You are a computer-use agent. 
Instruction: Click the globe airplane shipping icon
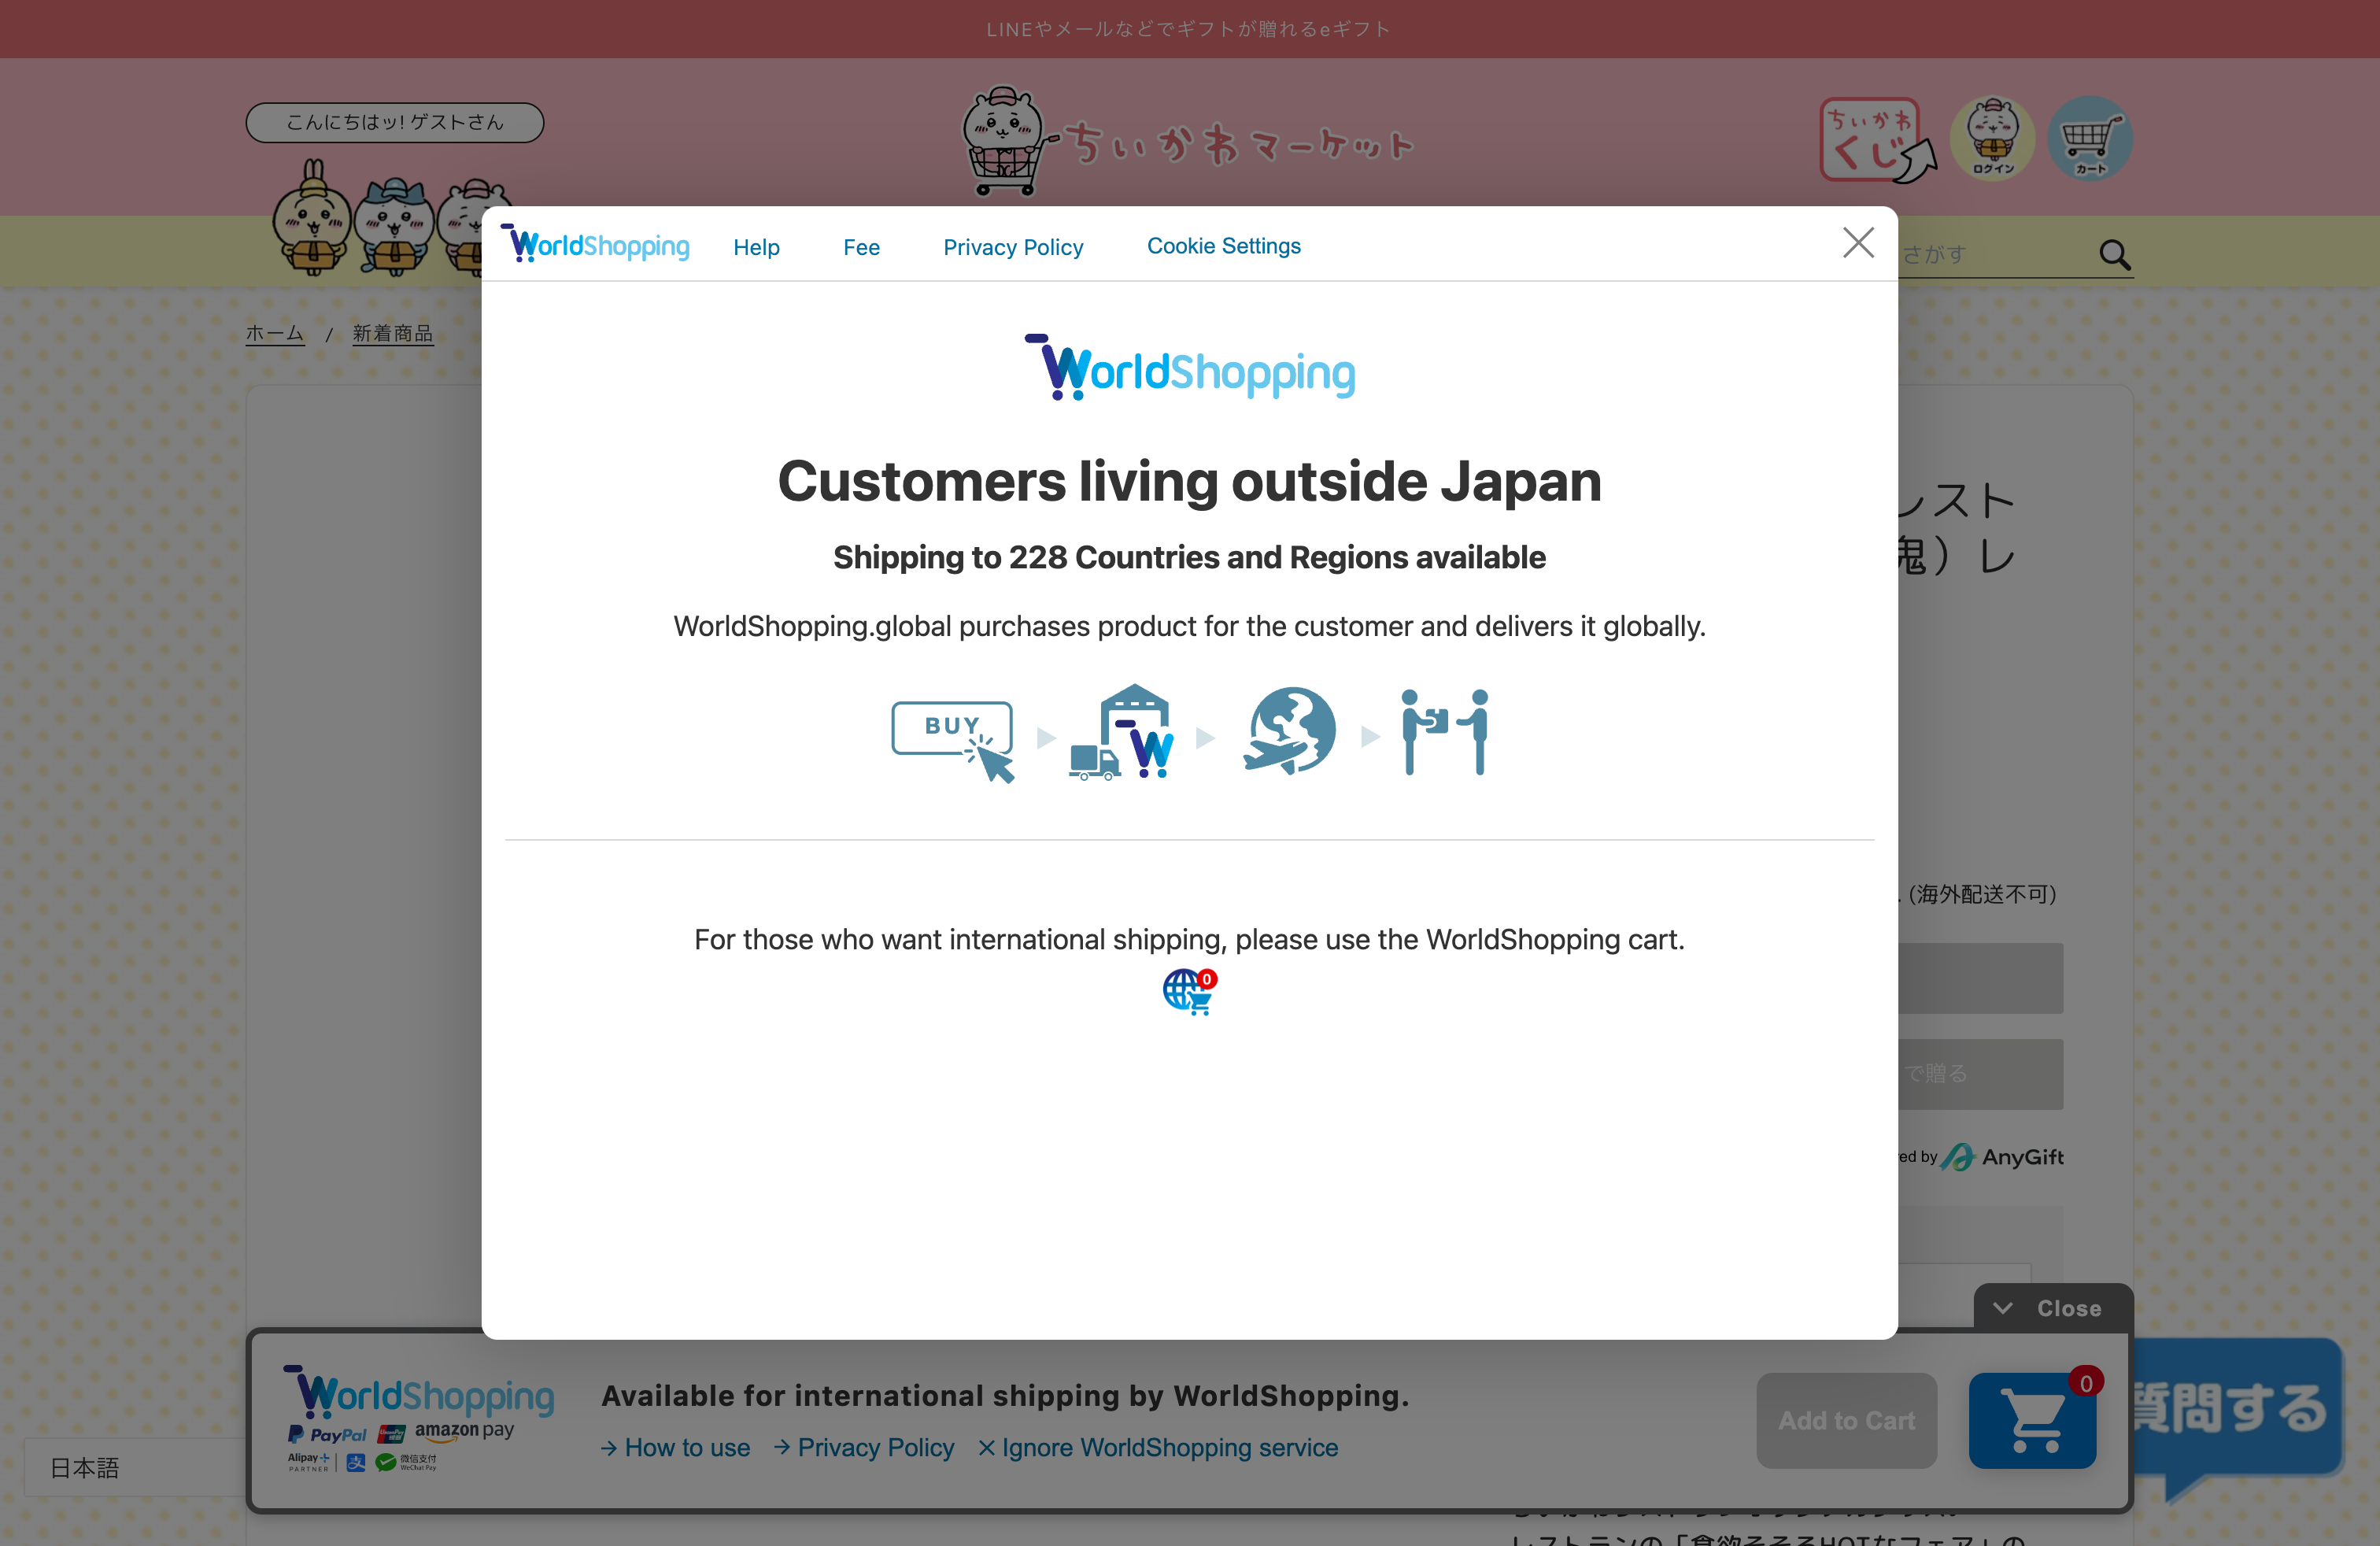click(1288, 731)
